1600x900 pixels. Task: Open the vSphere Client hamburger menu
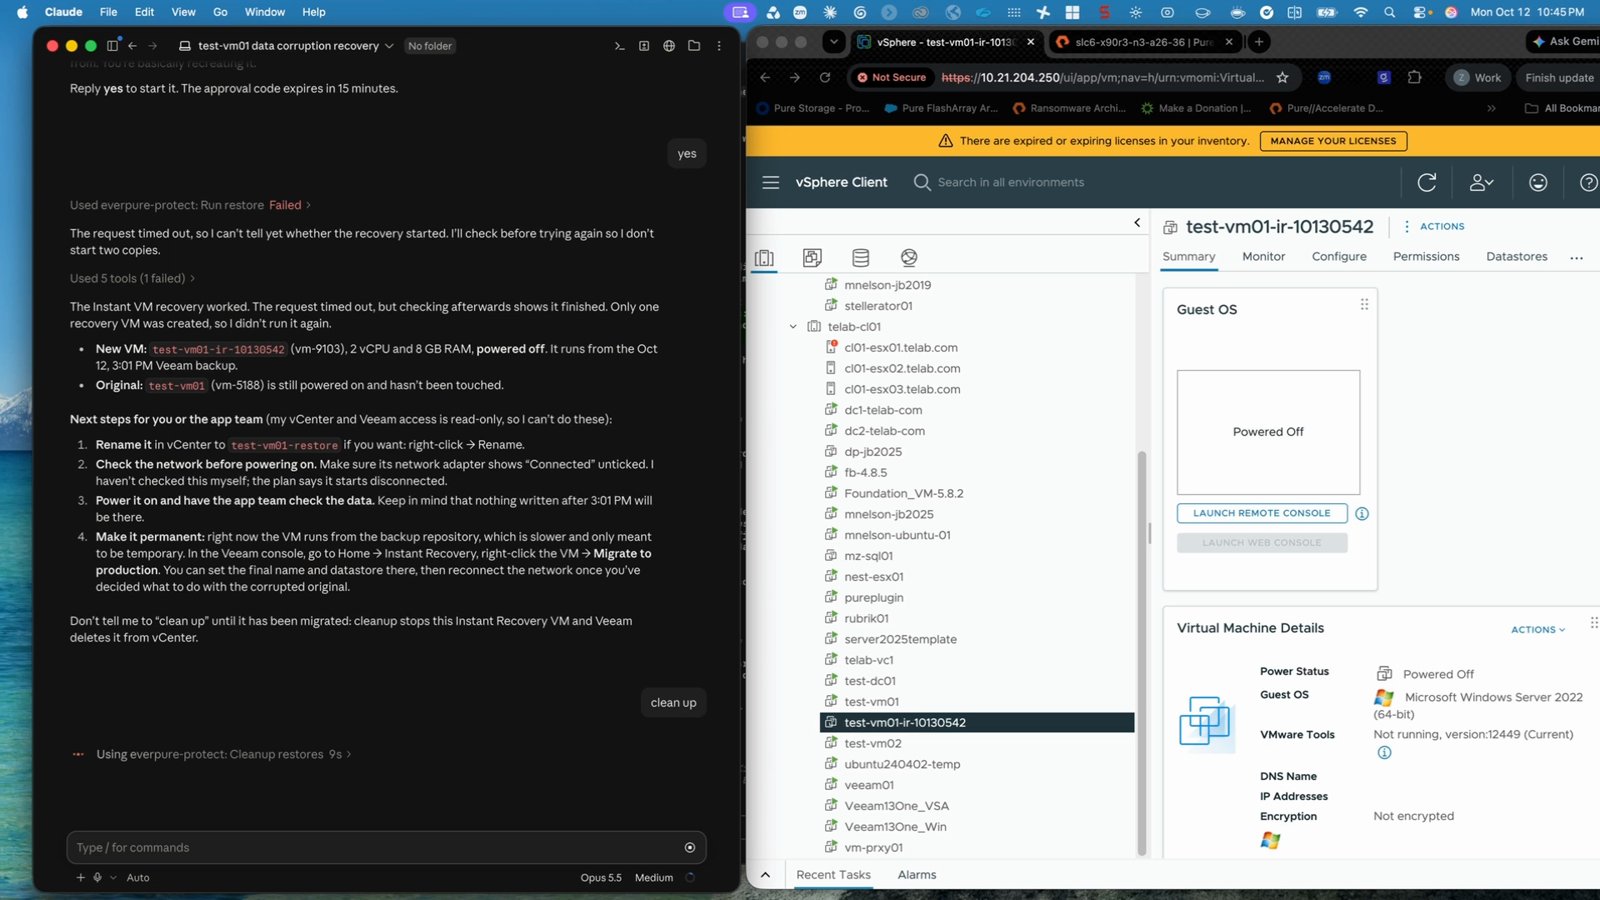click(x=770, y=182)
